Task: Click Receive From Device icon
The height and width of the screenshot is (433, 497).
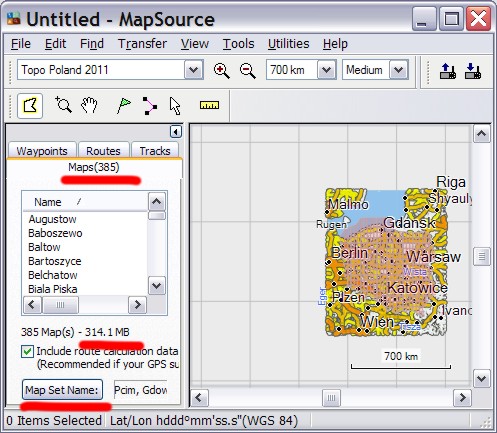Action: 473,71
